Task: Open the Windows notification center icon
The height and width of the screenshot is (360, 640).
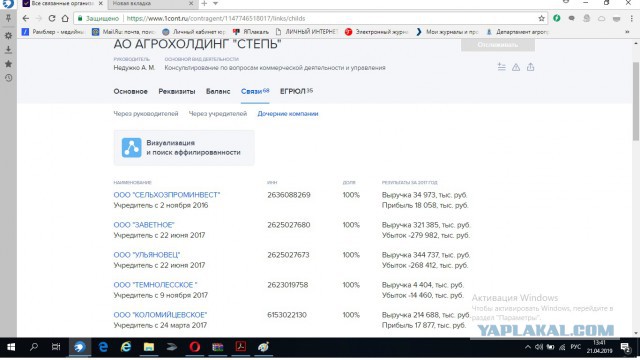Action: (626, 347)
